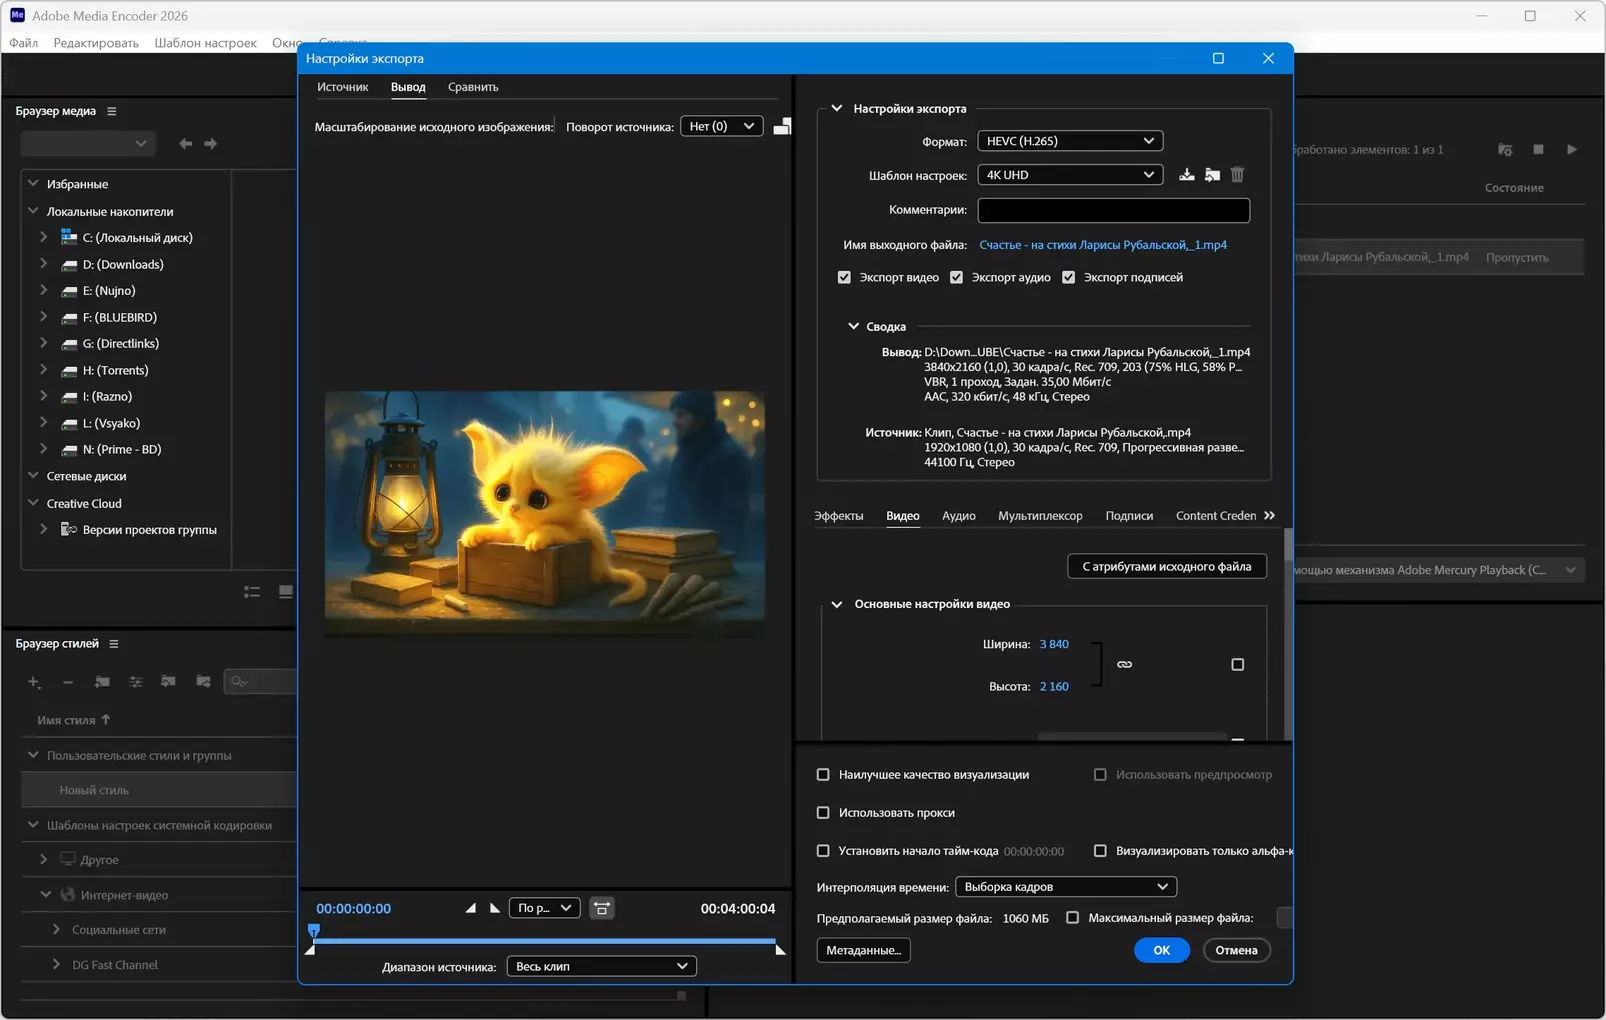Disable the Экспорт подписей checkbox
The height and width of the screenshot is (1020, 1606).
pyautogui.click(x=1069, y=278)
